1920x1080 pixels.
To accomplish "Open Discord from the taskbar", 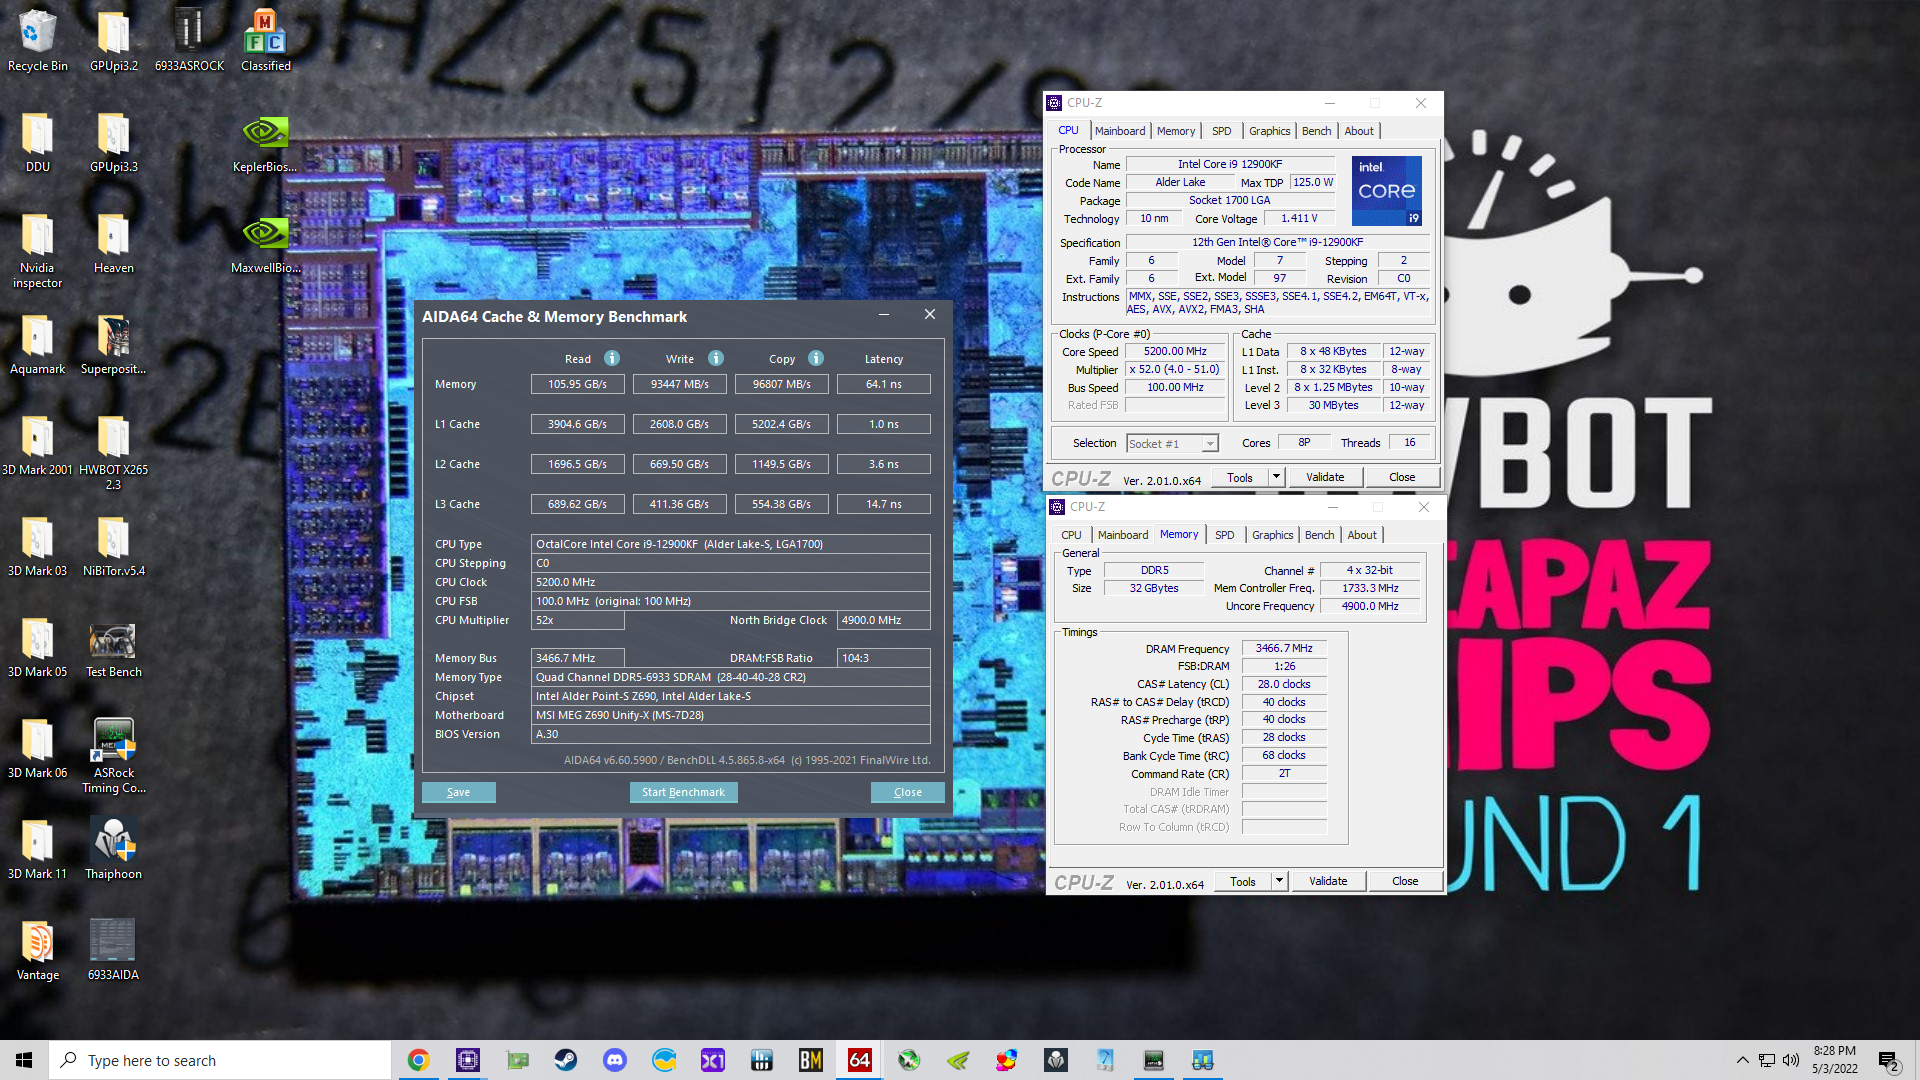I will point(614,1060).
